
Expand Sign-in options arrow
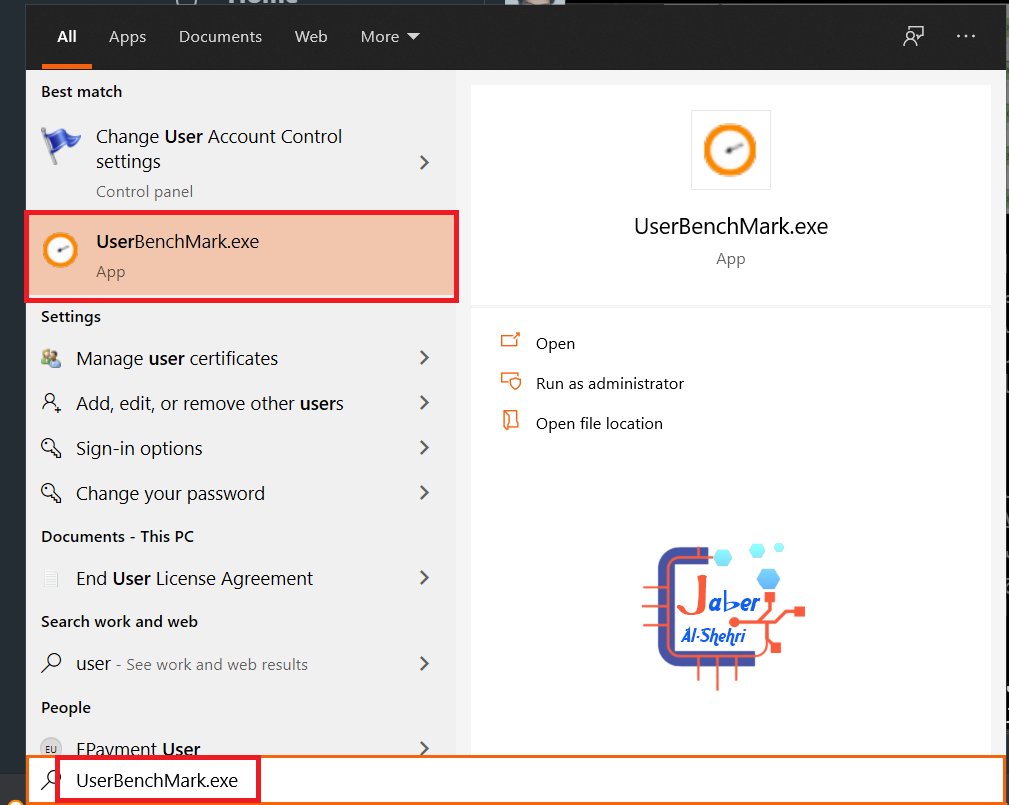(x=424, y=448)
